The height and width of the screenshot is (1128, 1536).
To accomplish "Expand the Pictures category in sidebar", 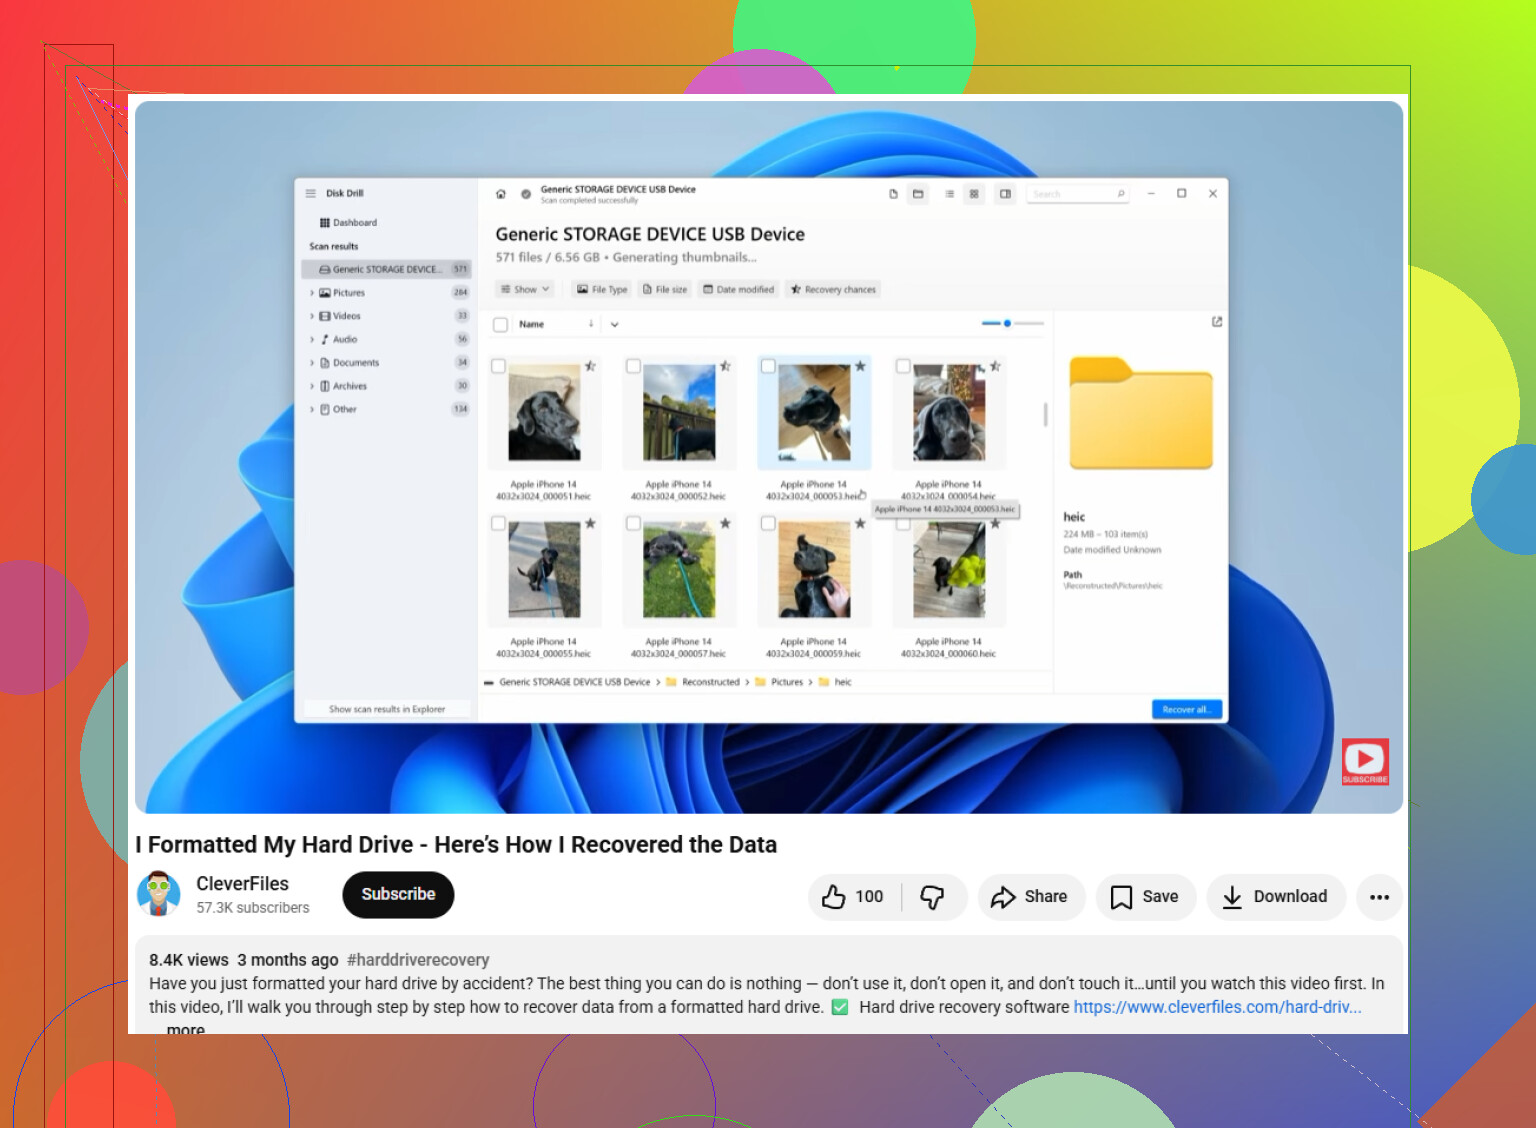I will point(312,293).
